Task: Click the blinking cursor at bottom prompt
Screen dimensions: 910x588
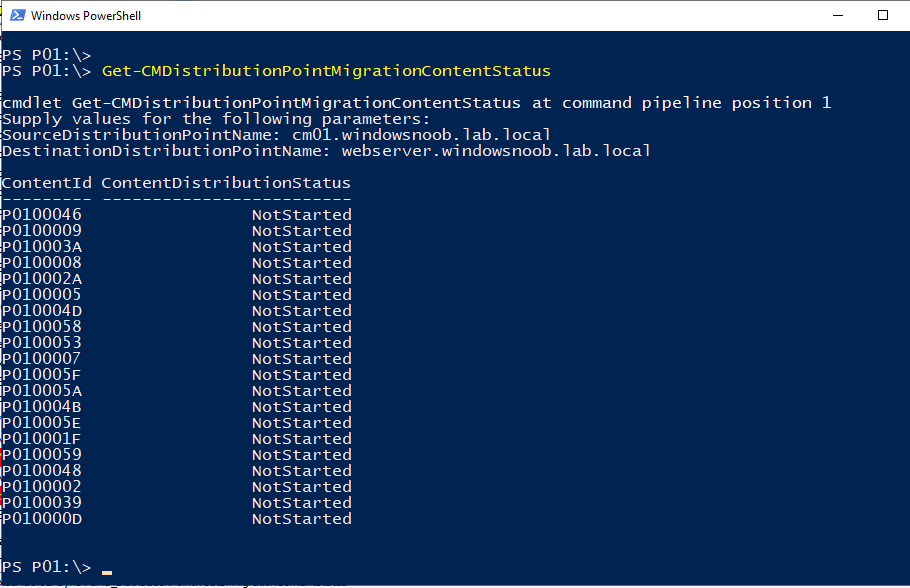Action: 107,572
